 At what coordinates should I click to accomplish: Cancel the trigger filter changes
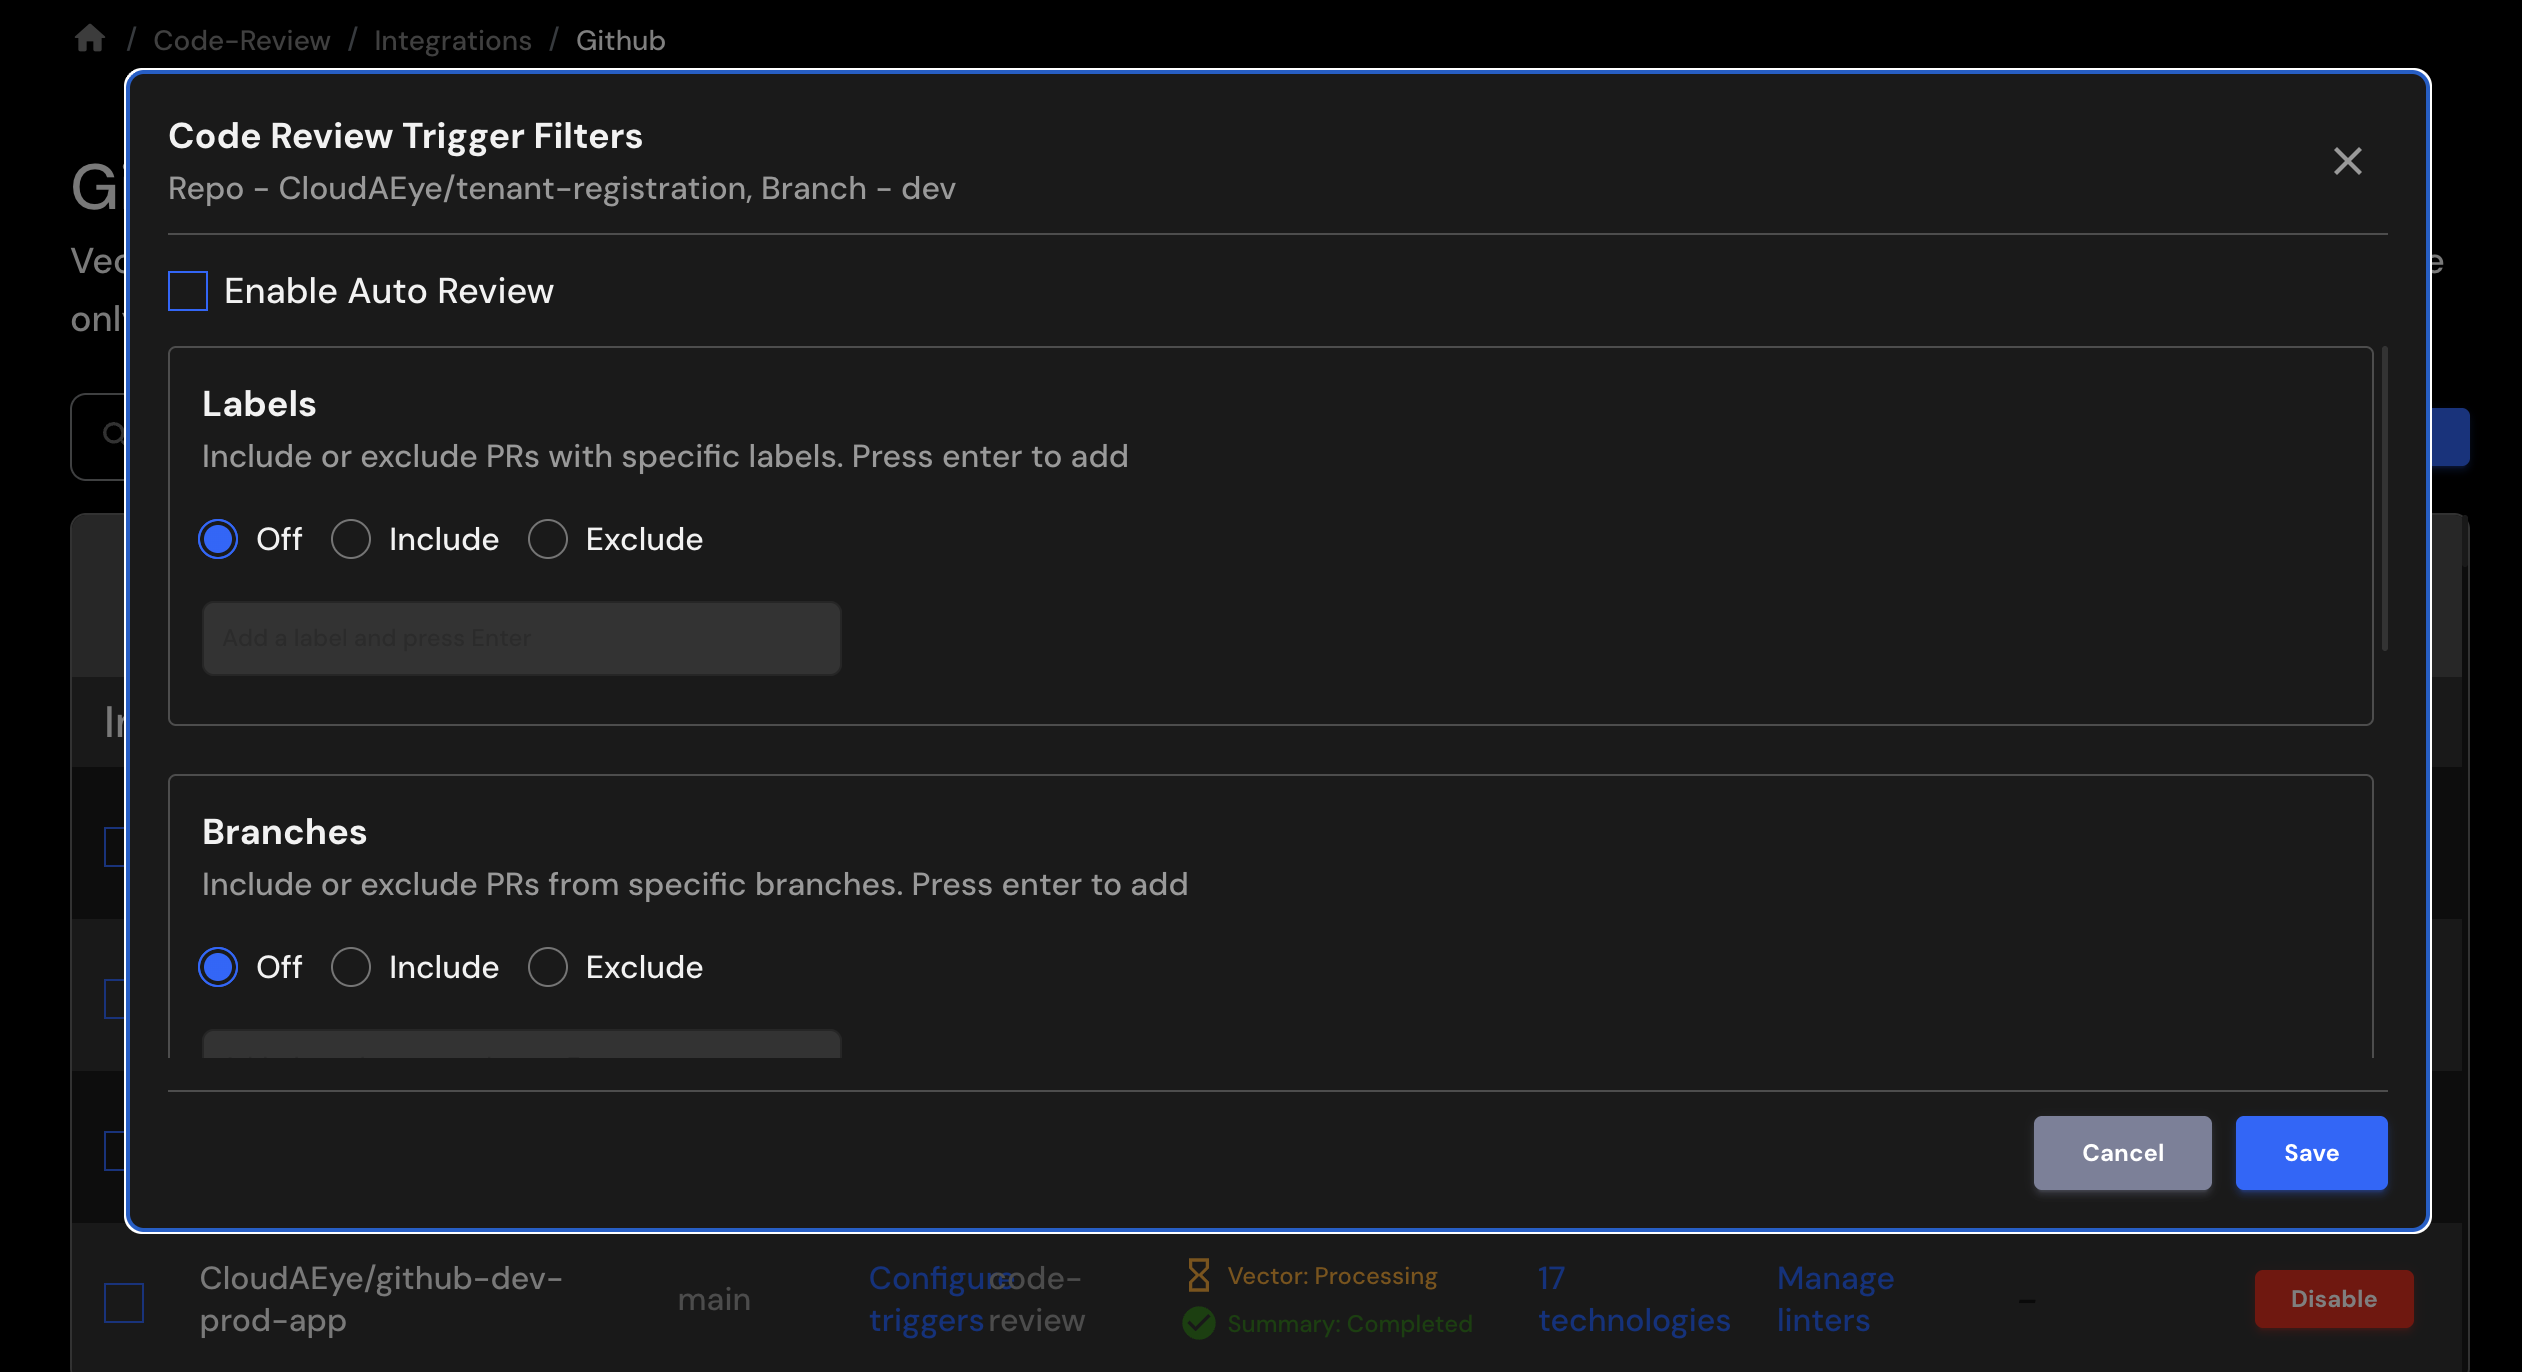point(2122,1152)
